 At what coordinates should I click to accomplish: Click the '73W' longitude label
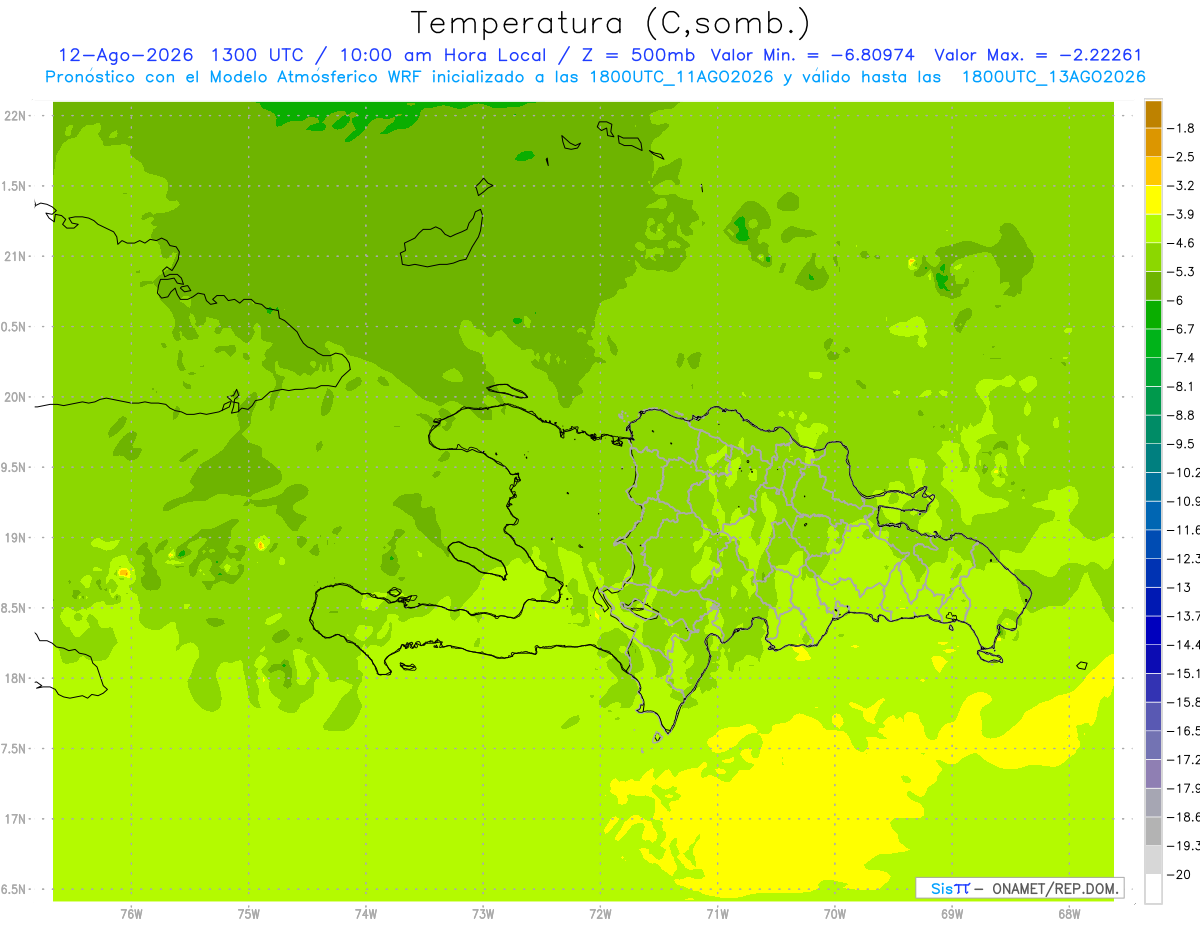tap(483, 913)
